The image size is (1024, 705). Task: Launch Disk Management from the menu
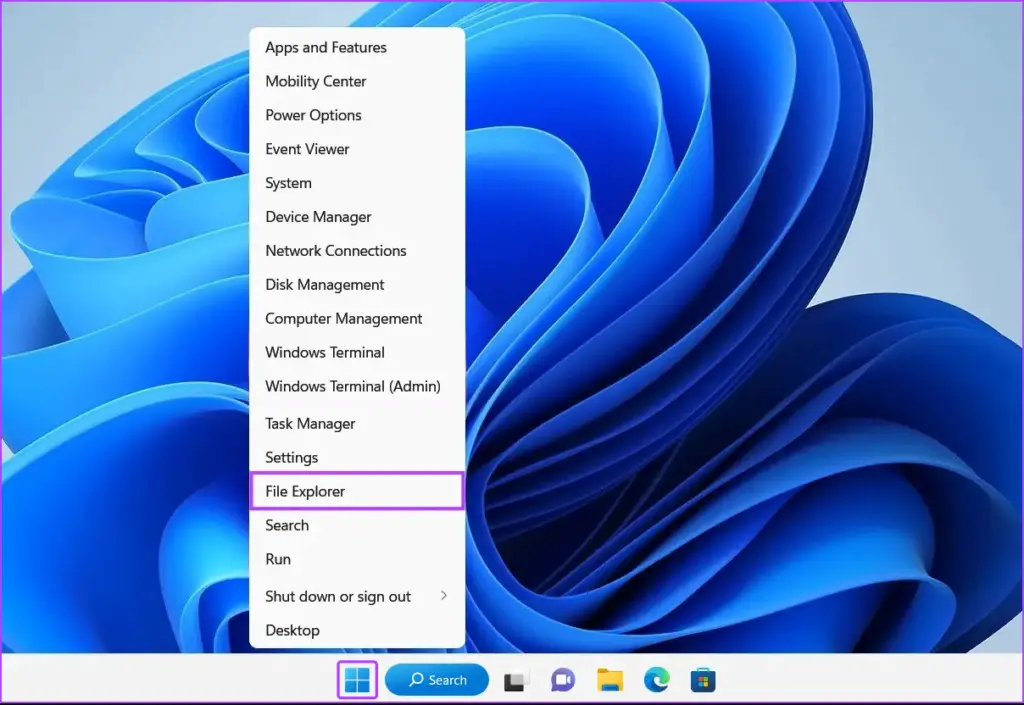pyautogui.click(x=324, y=285)
